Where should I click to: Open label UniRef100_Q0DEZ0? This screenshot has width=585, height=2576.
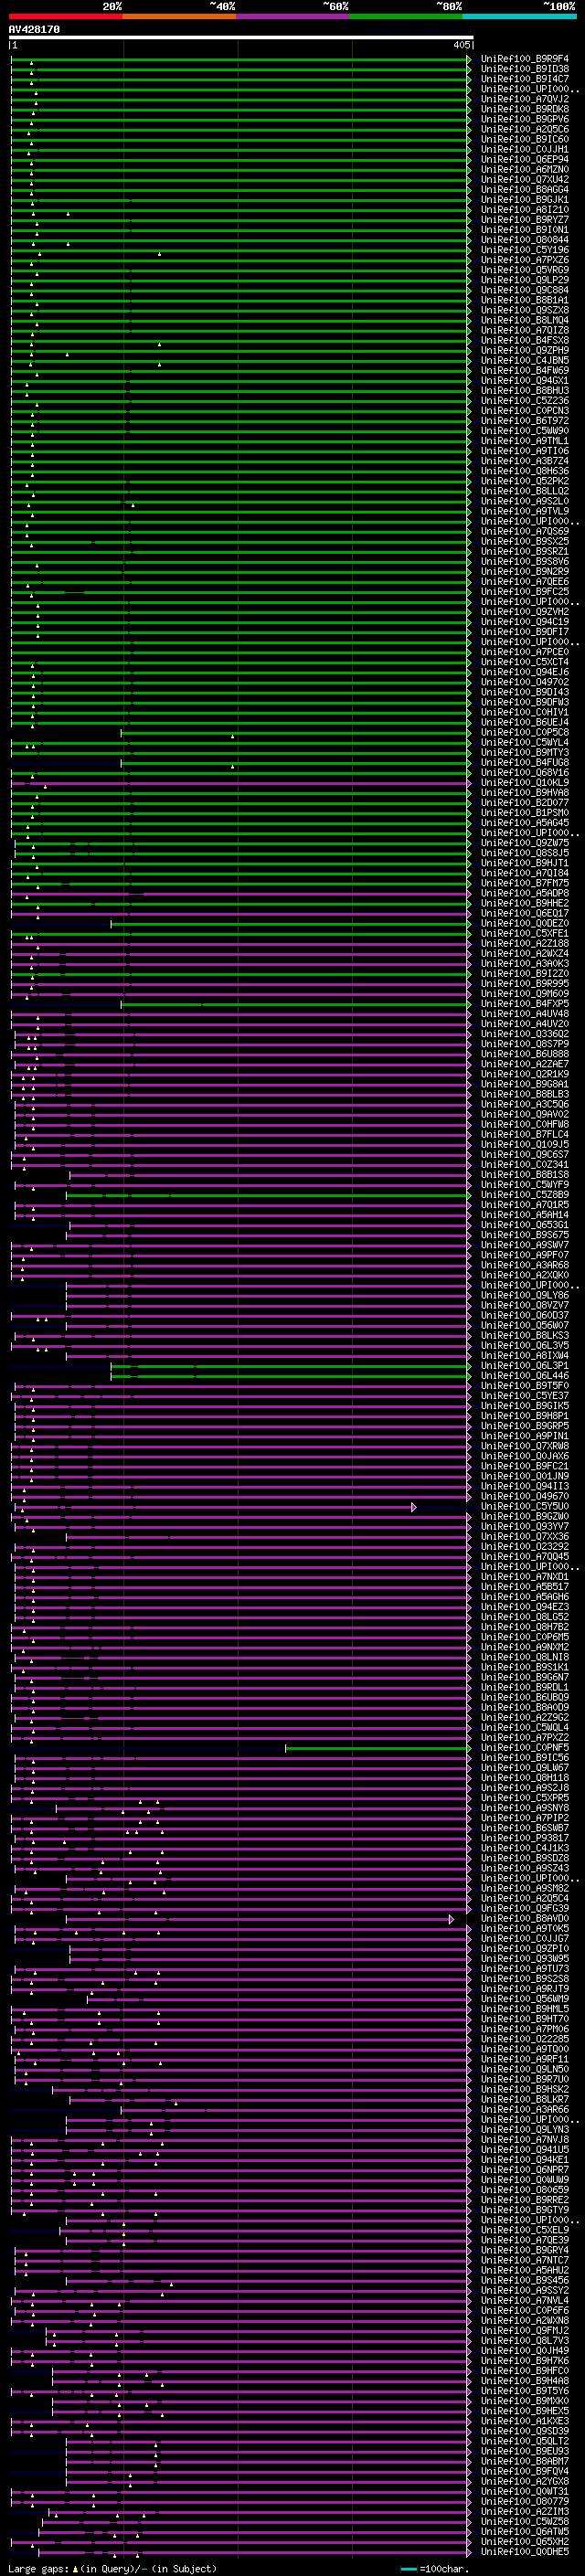coord(525,924)
